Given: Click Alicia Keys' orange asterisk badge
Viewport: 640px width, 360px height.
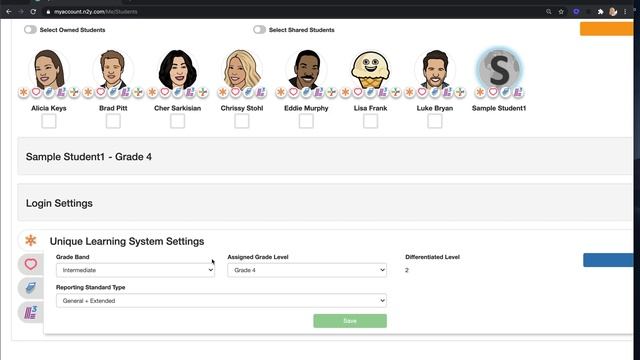Looking at the screenshot, I should pos(24,92).
